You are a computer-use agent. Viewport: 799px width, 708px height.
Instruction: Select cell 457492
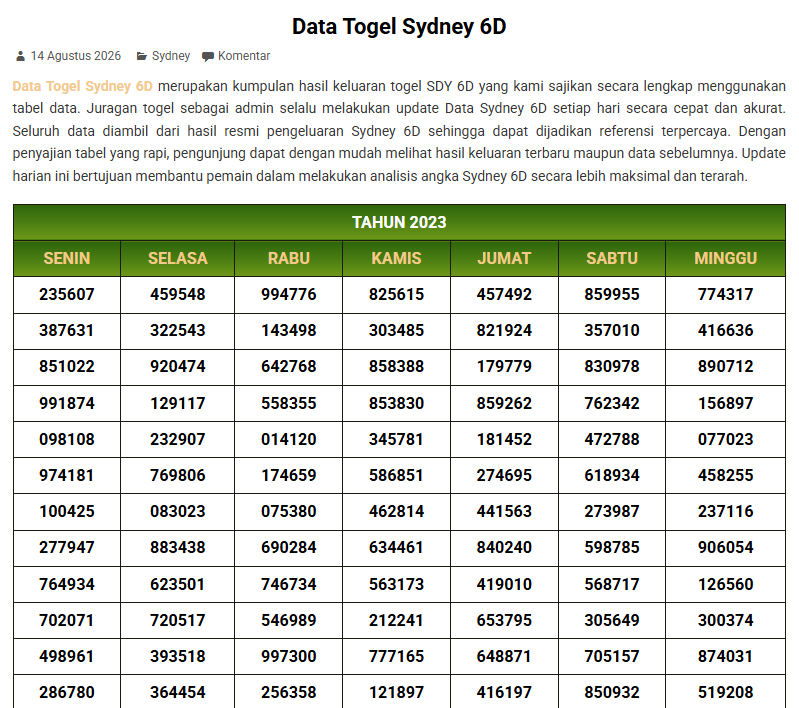pyautogui.click(x=504, y=295)
